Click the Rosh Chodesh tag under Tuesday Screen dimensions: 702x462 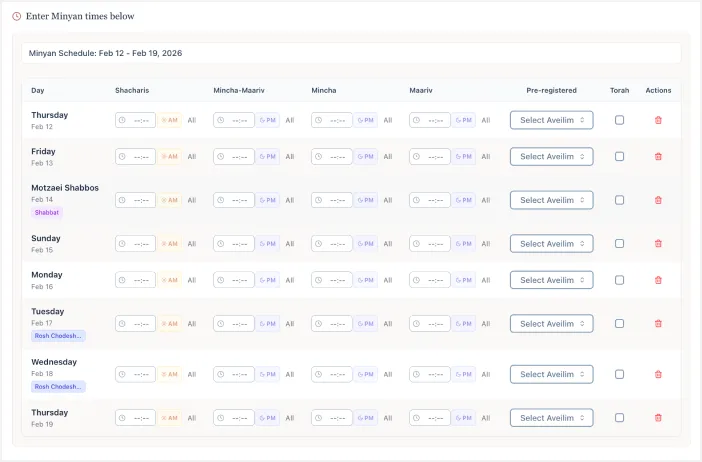coord(58,336)
